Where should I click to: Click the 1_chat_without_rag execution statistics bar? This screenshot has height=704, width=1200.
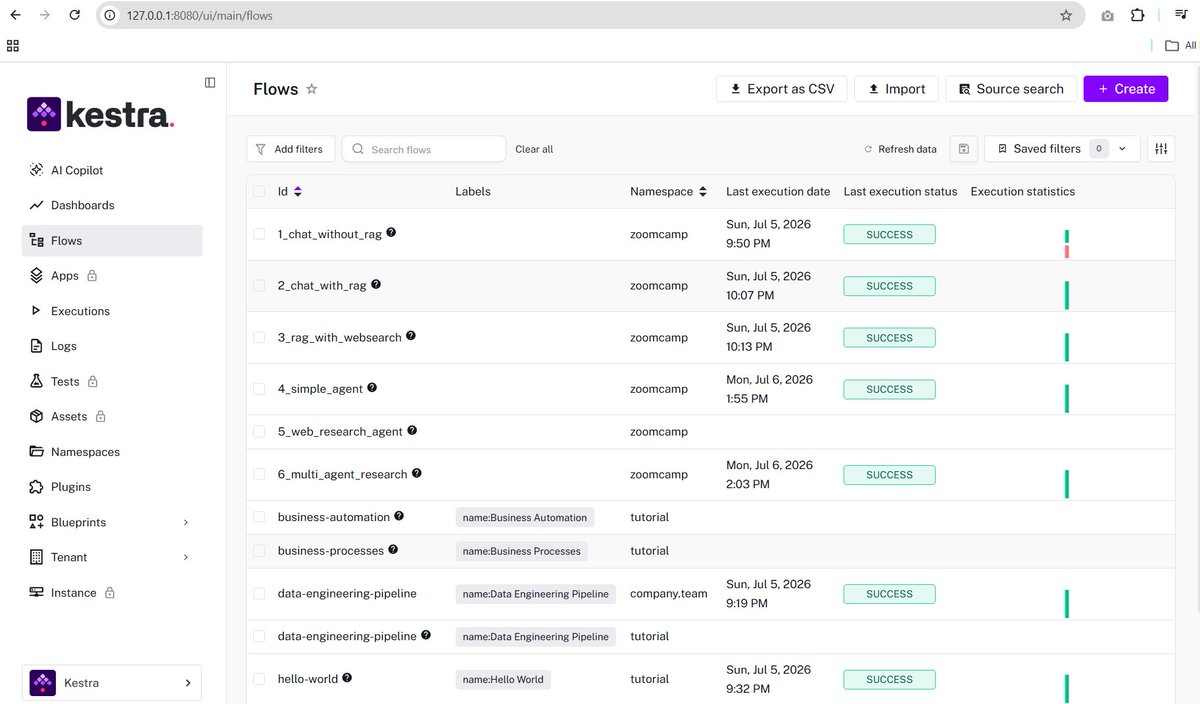[1067, 243]
